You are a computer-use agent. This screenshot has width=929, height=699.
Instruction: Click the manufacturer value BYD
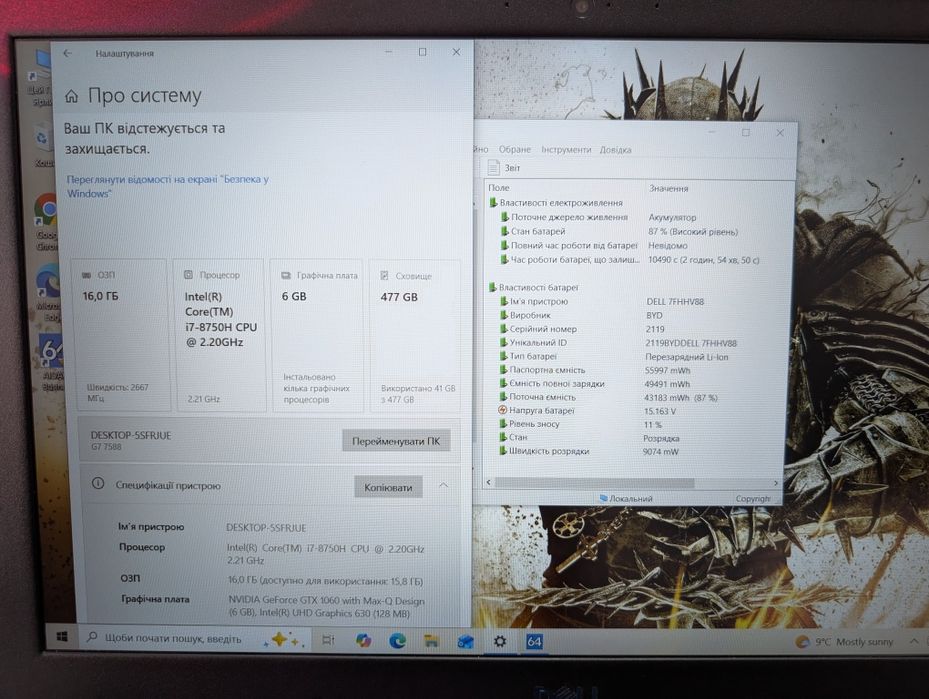coord(654,315)
